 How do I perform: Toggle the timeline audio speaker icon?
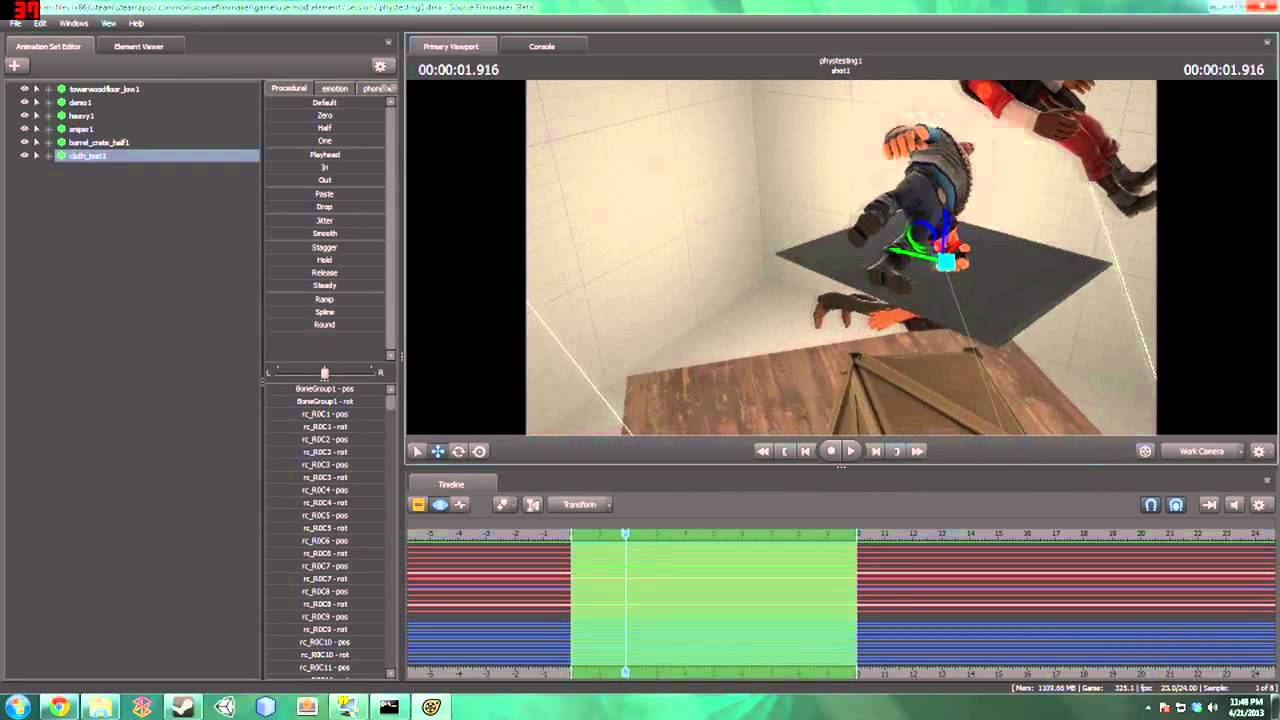point(1234,505)
